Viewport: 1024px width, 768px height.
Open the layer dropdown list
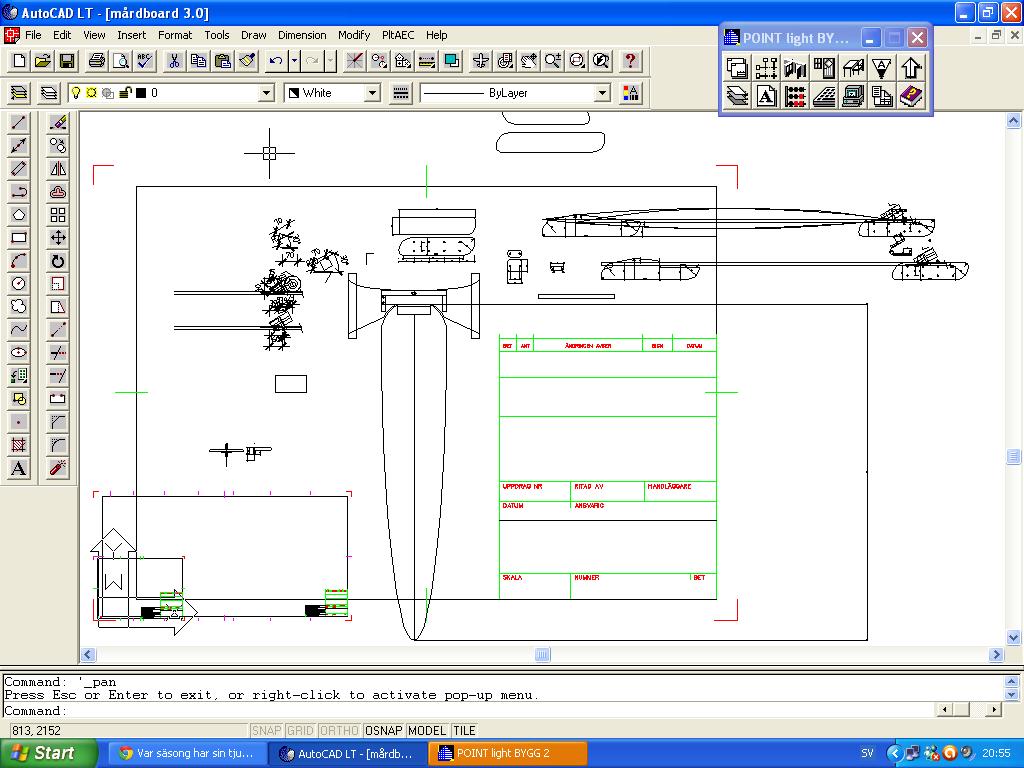266,93
